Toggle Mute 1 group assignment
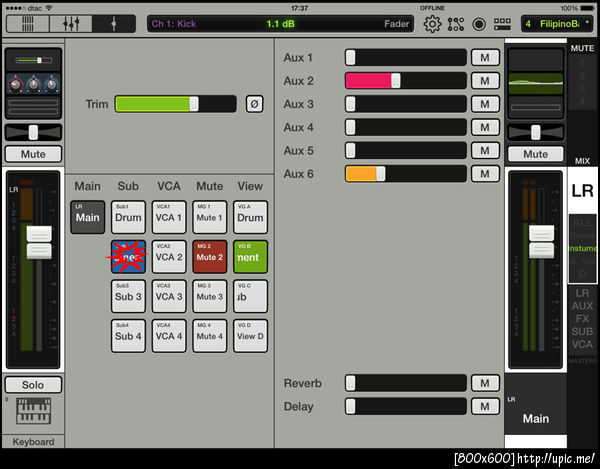Viewport: 600px width, 469px height. [x=210, y=217]
